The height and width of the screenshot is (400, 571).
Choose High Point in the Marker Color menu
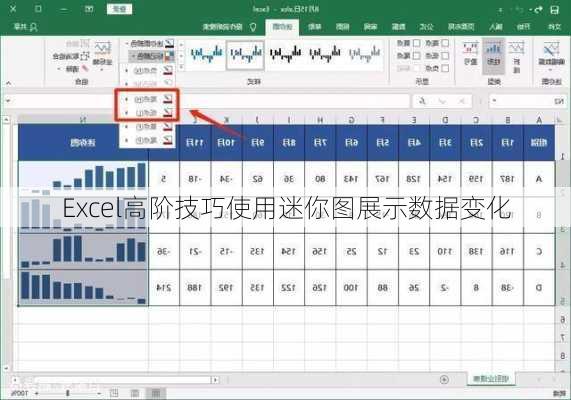click(147, 99)
